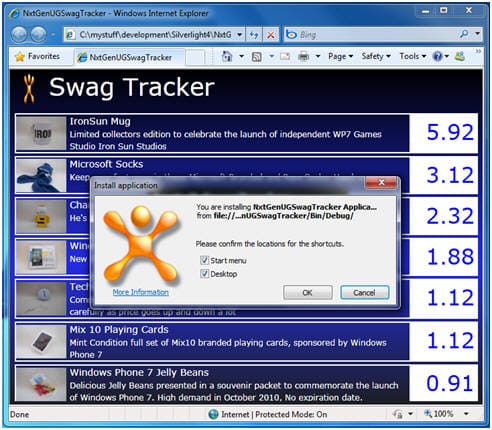This screenshot has height=430, width=492.
Task: Open a new blank tab
Action: 195,57
